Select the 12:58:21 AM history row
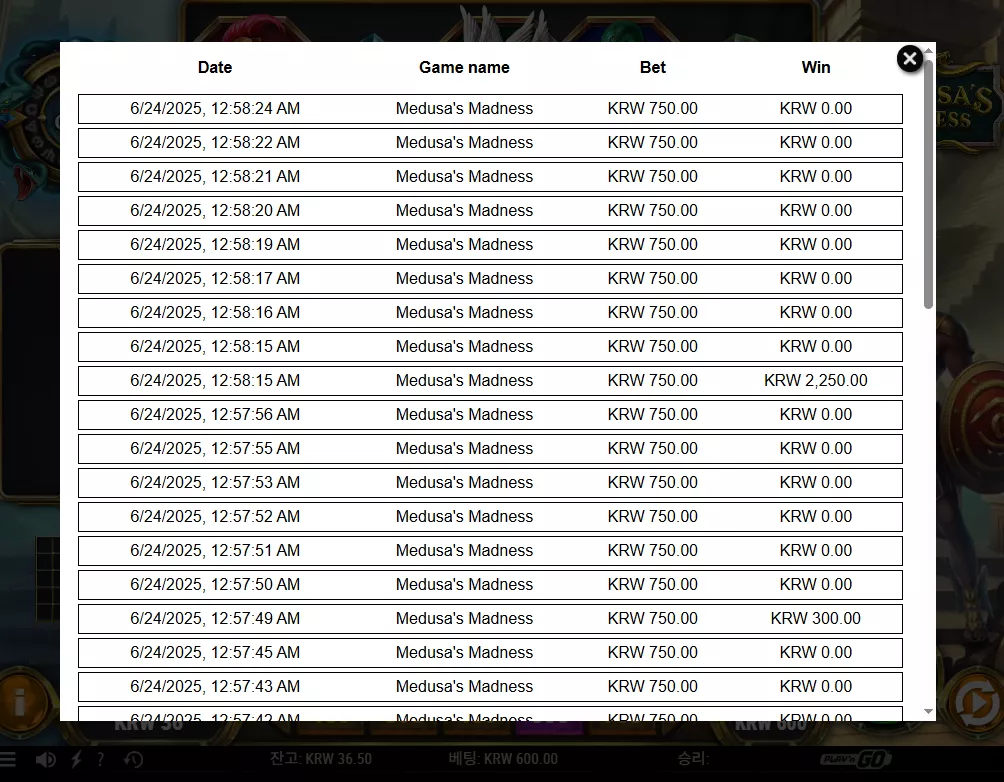 [490, 177]
